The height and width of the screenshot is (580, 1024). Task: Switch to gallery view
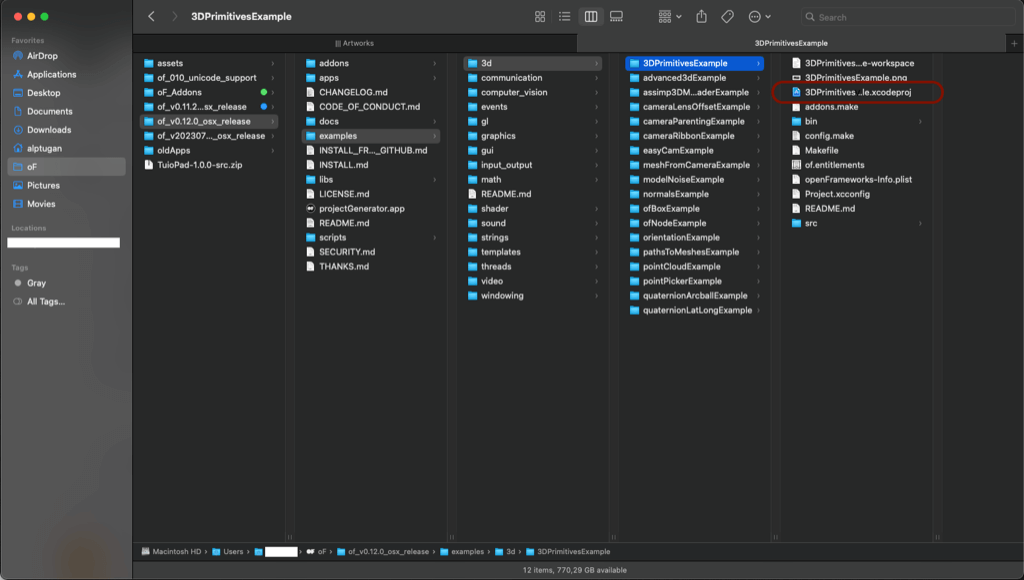point(616,17)
